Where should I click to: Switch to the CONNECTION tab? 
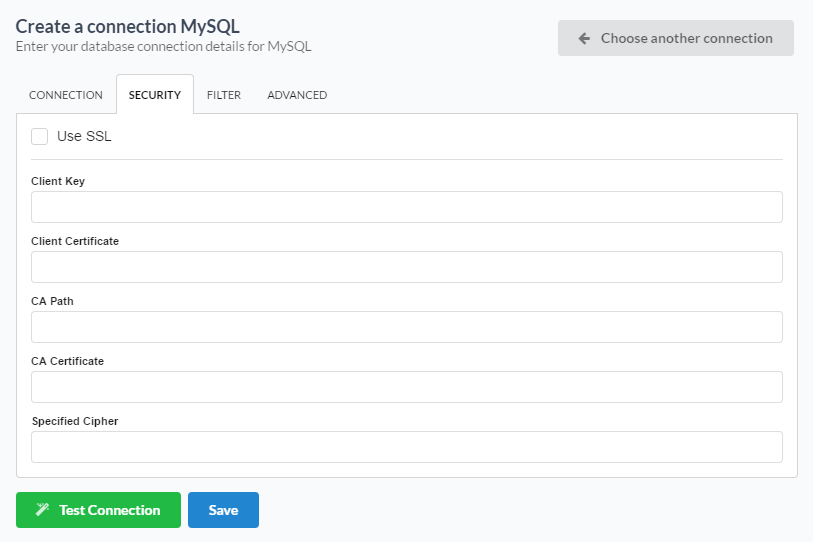tap(66, 95)
